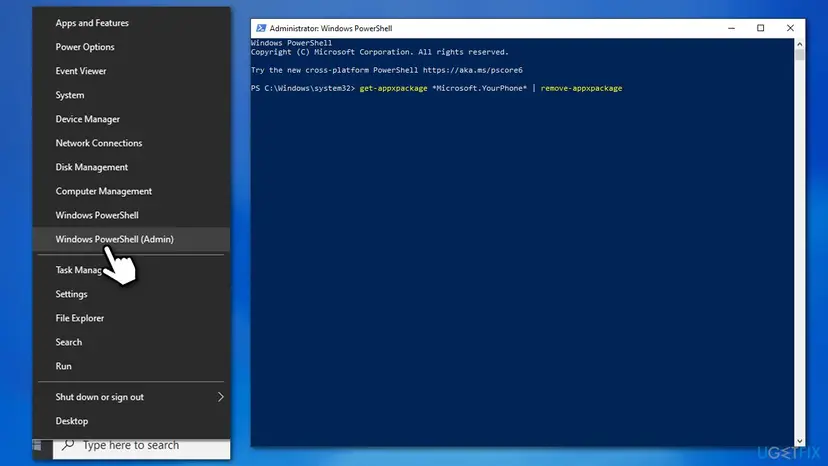This screenshot has width=828, height=466.
Task: Click the PS C:\Windows\system32> prompt
Action: point(303,88)
